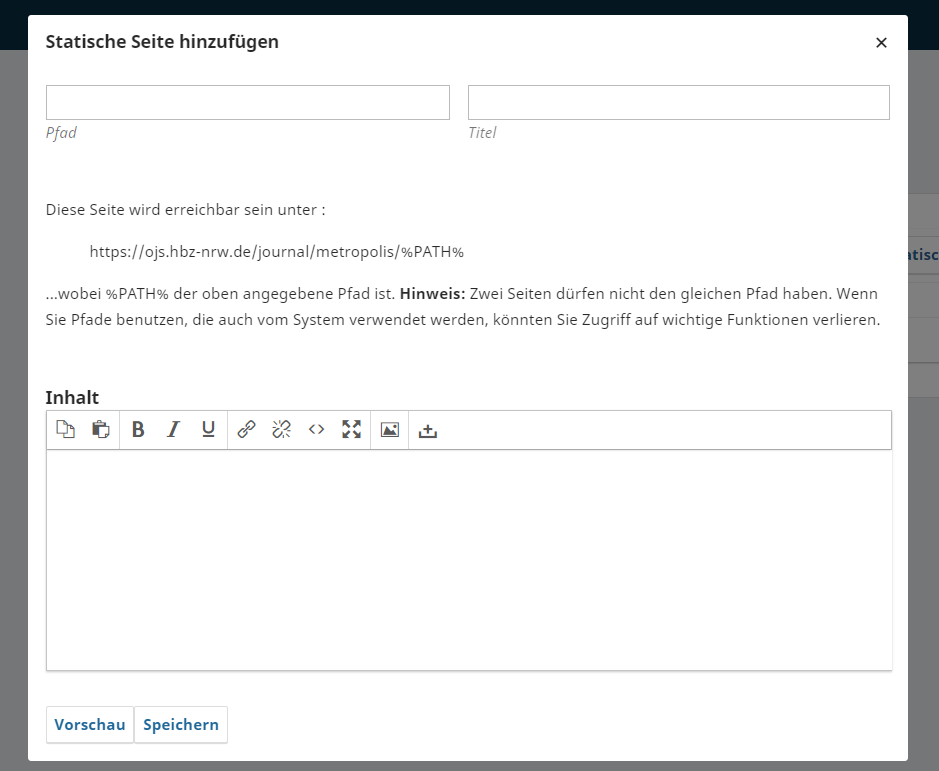
Task: Close the Statische Seite hinzufügen dialog
Action: click(881, 42)
